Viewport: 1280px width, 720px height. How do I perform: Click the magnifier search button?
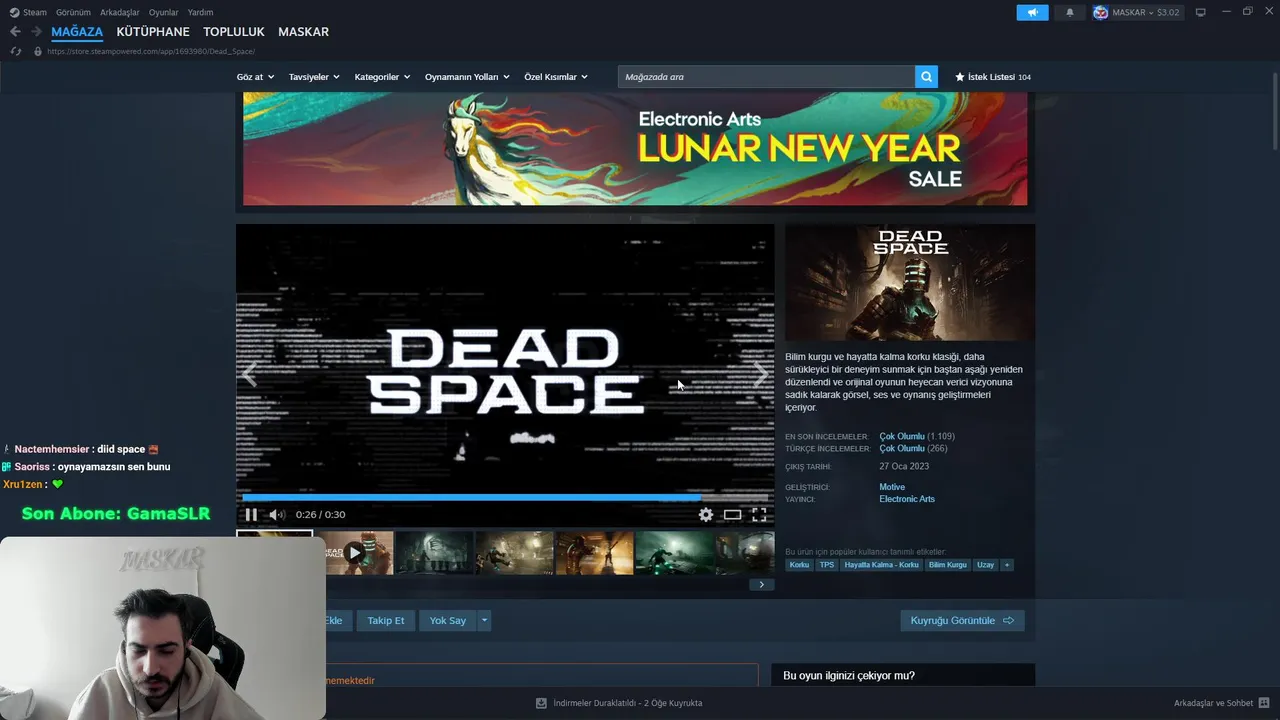click(927, 77)
